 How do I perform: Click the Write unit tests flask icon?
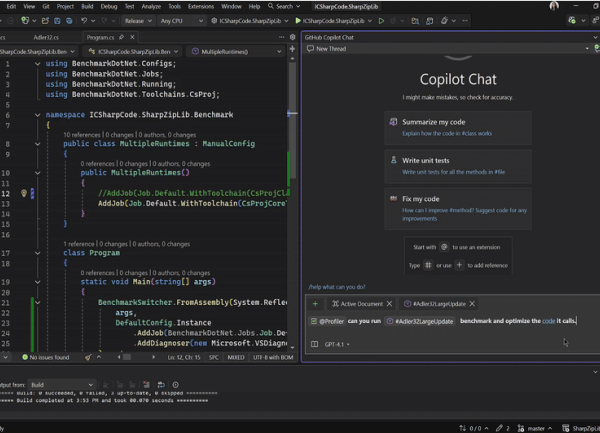[393, 160]
